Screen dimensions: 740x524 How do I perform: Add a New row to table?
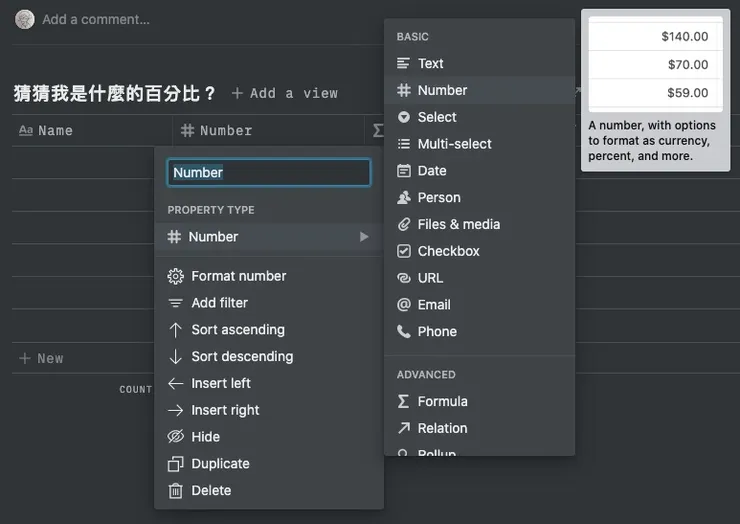pos(41,358)
